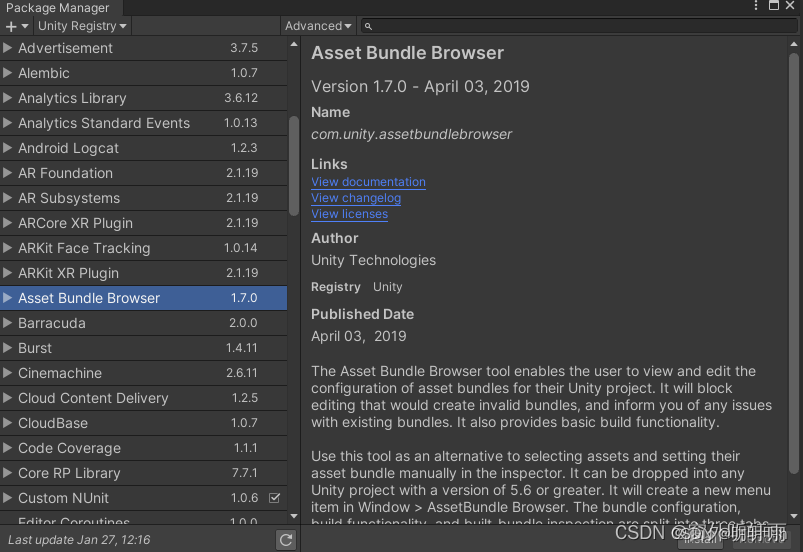Expand the Analytics Library package entry
The width and height of the screenshot is (803, 552).
[x=7, y=98]
